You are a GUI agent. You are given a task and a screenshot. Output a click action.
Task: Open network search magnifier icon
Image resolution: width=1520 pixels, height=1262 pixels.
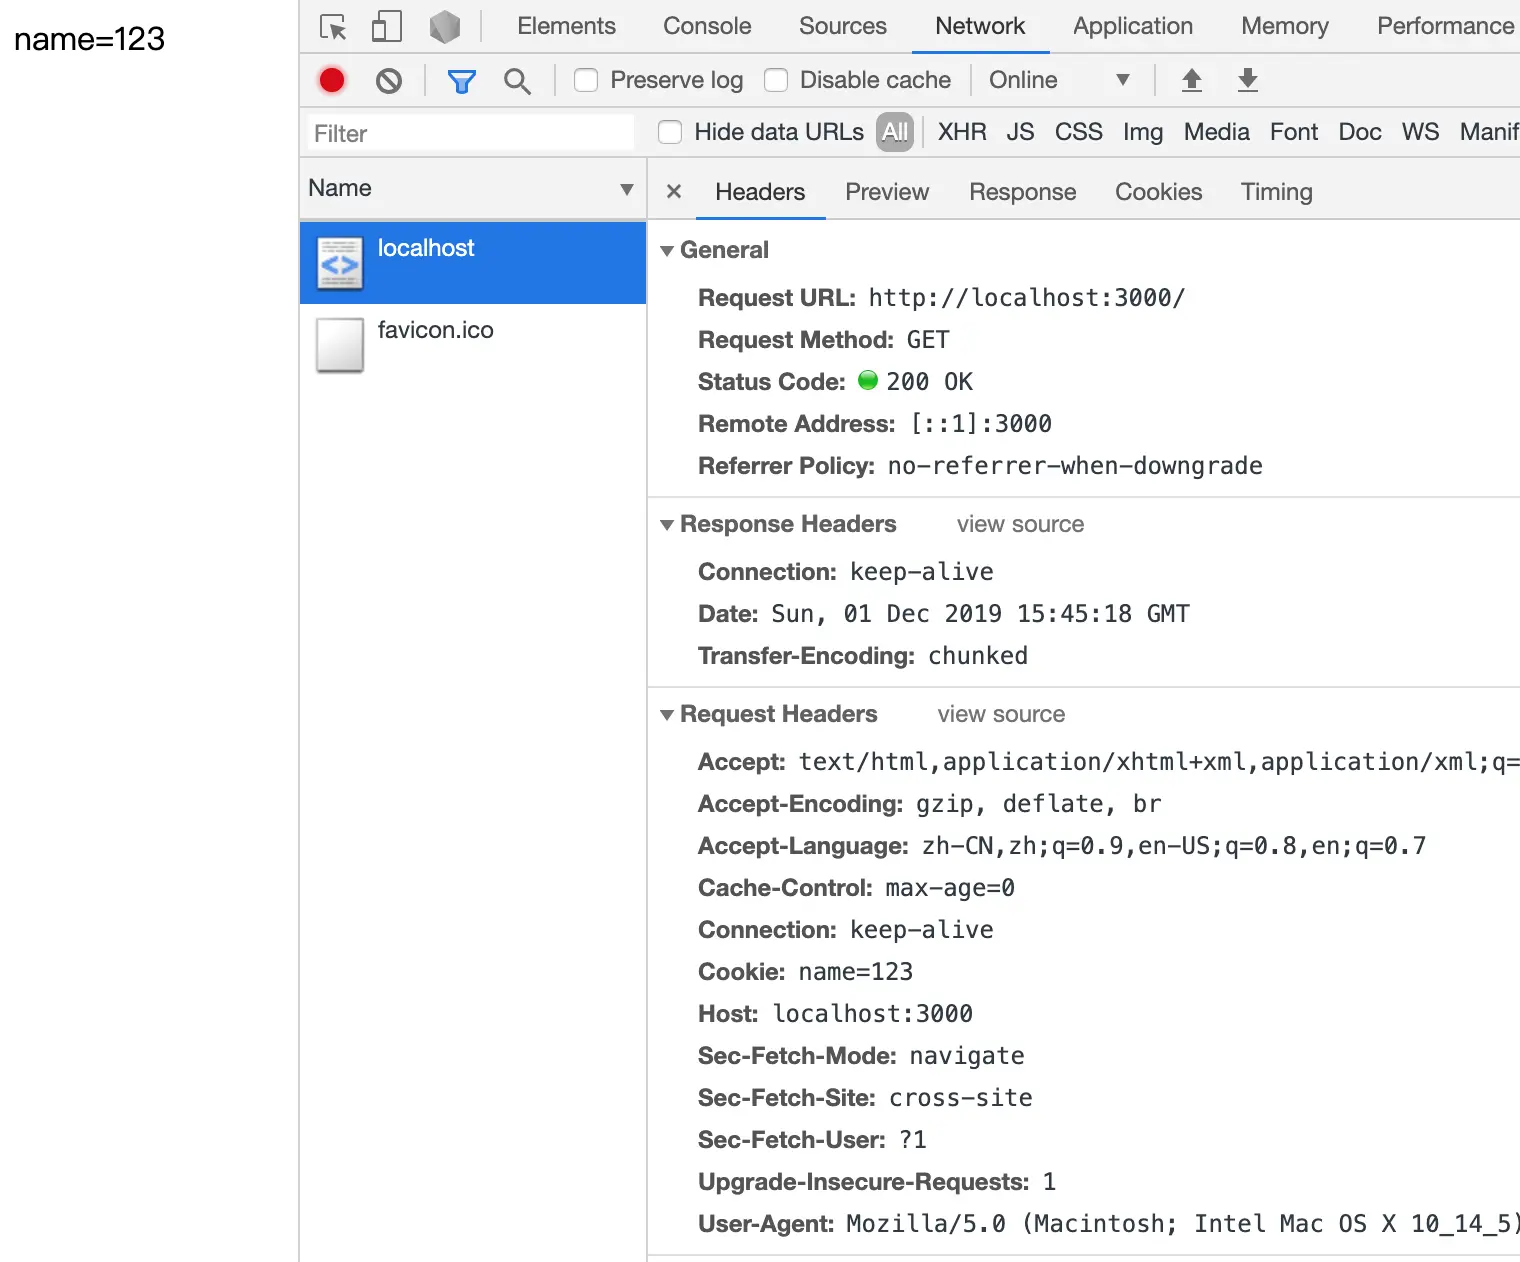pyautogui.click(x=517, y=81)
